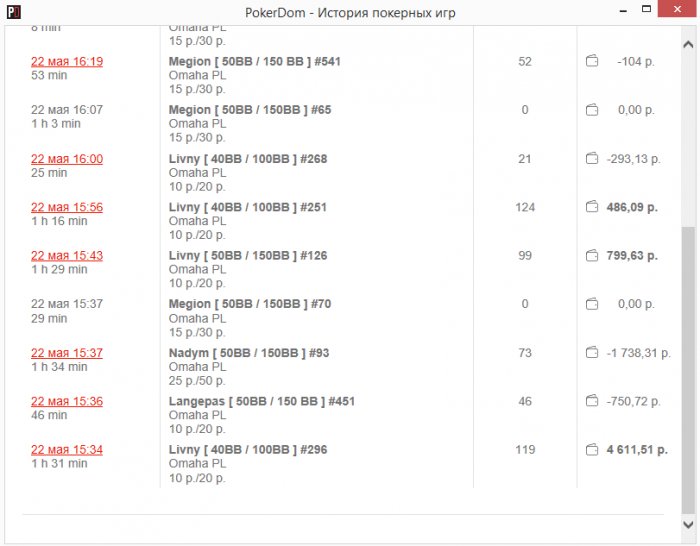Click wallet icon next to 486,09 р.

(x=592, y=207)
